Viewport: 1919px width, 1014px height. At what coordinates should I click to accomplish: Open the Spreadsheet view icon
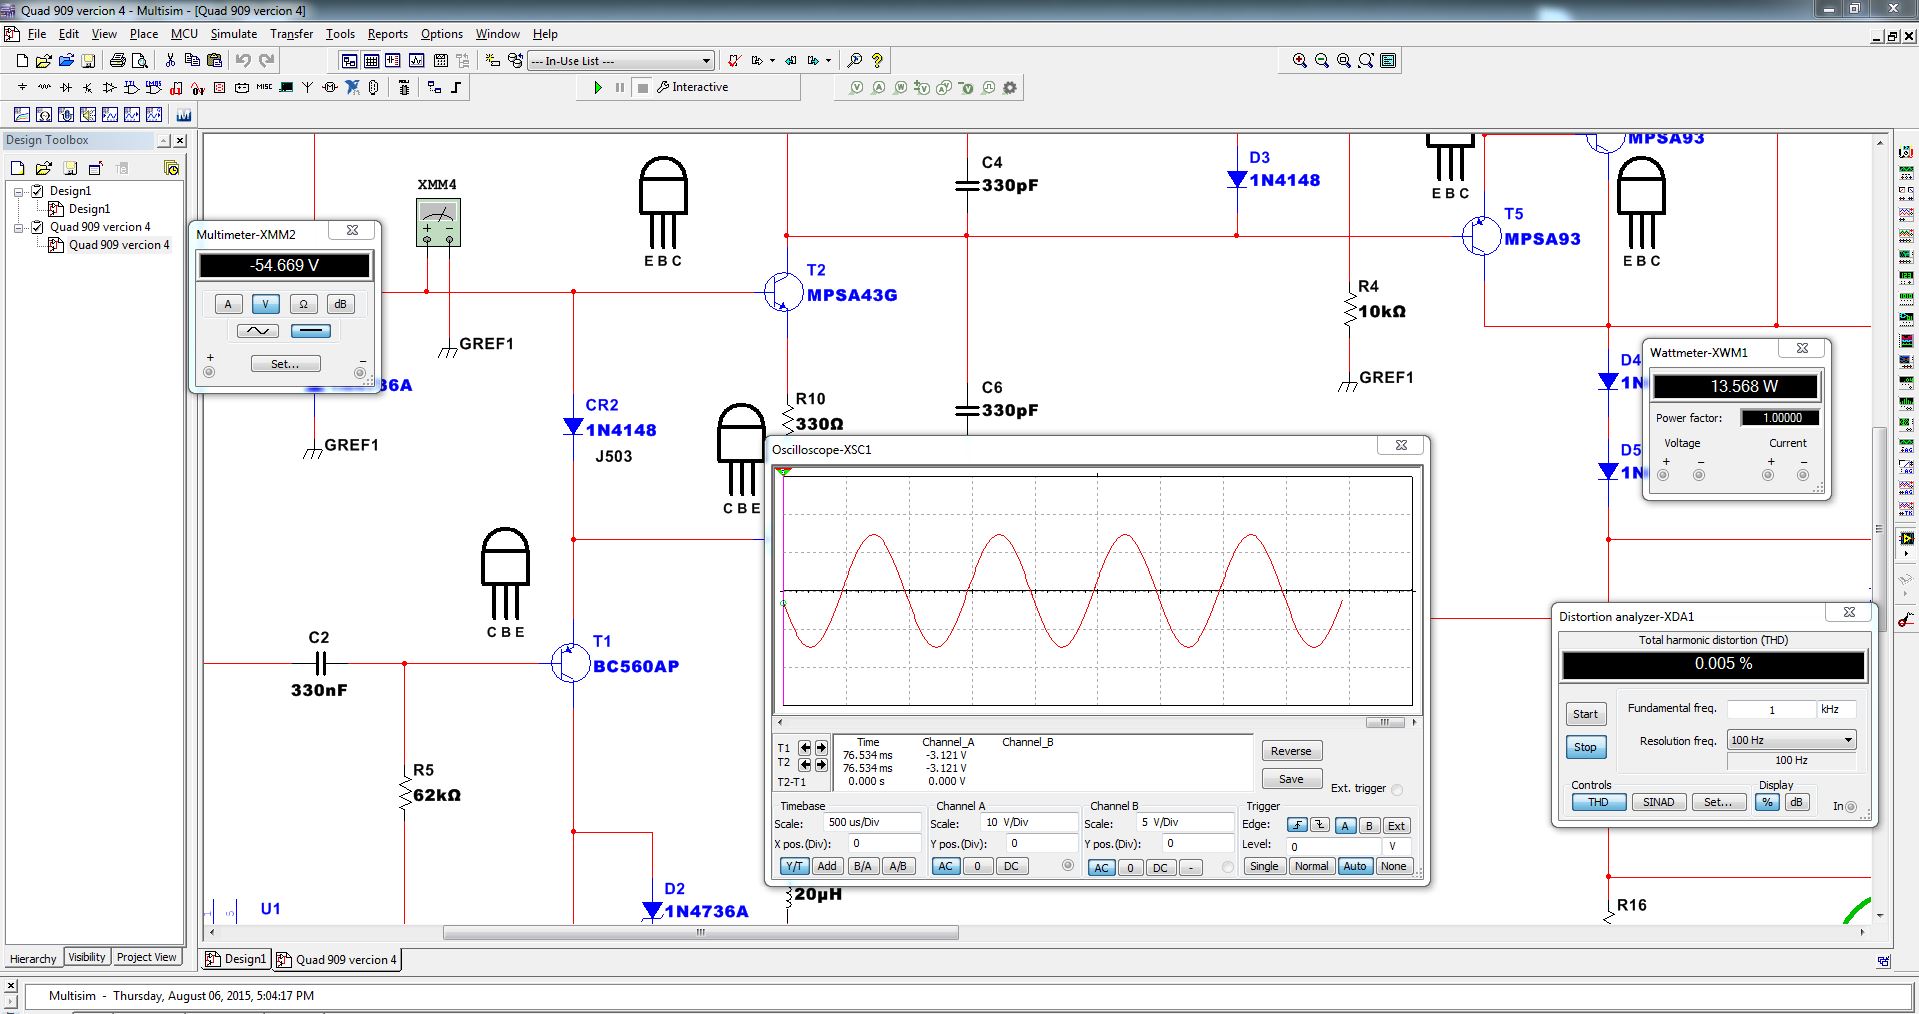point(371,61)
